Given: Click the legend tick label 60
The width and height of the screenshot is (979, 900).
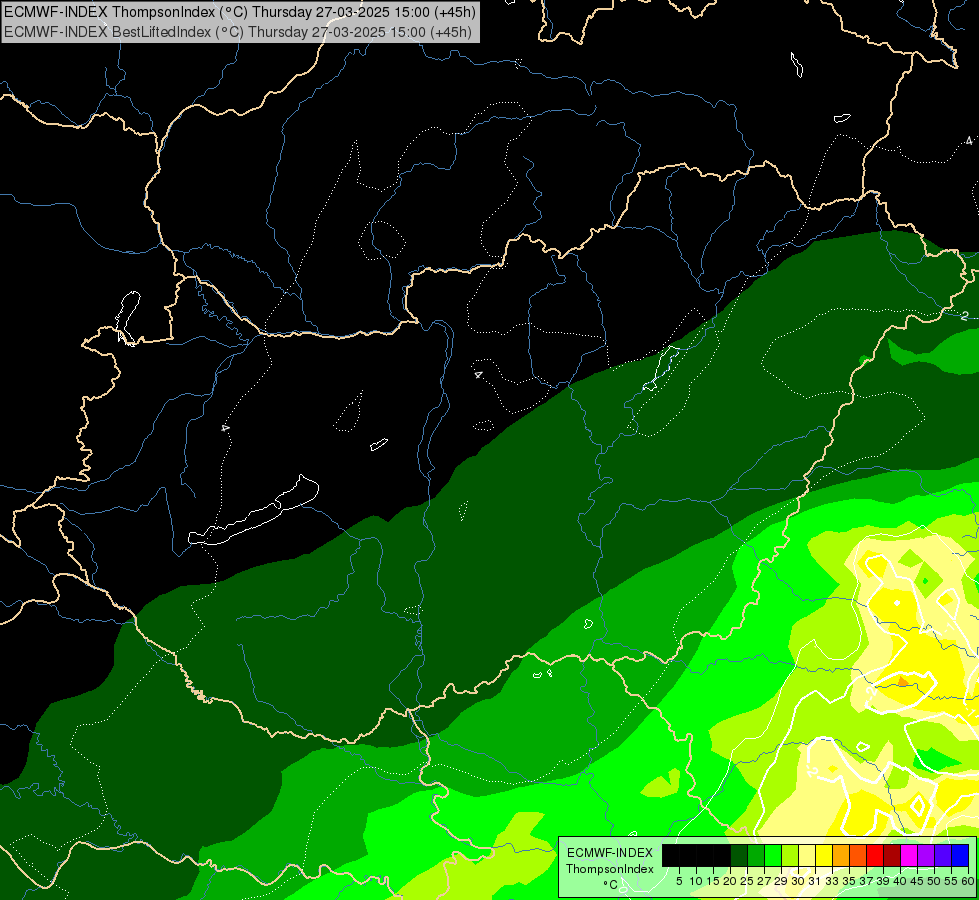Looking at the screenshot, I should point(968,881).
